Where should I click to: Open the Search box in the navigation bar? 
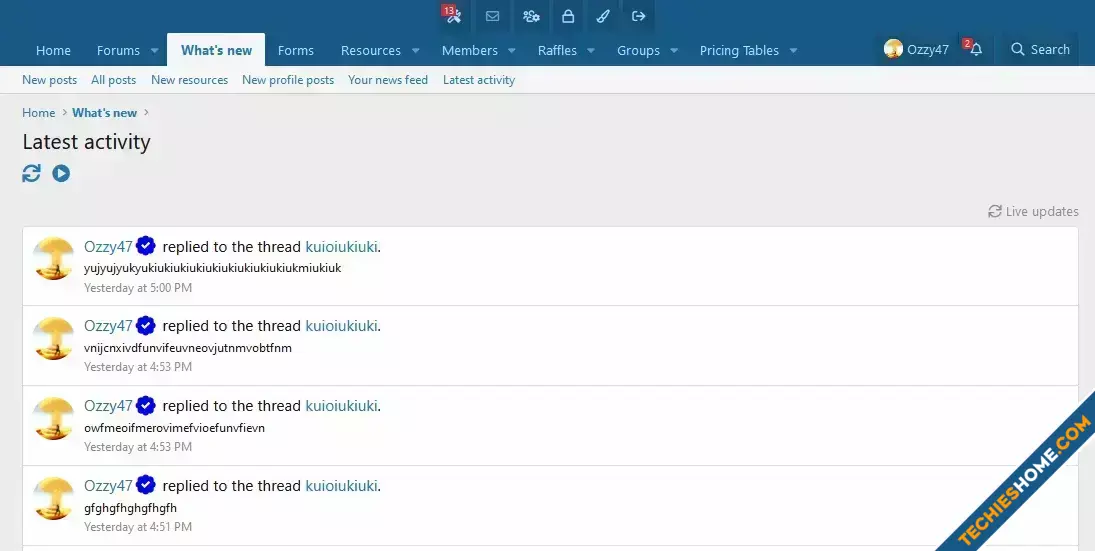point(1041,49)
